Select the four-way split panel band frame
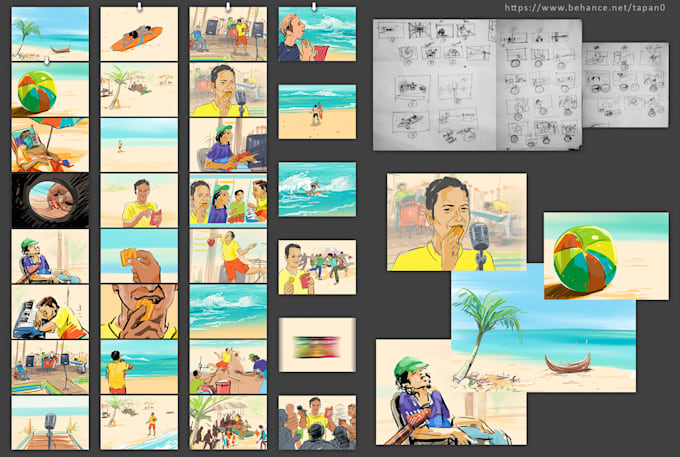This screenshot has width=680, height=457. pos(229,200)
